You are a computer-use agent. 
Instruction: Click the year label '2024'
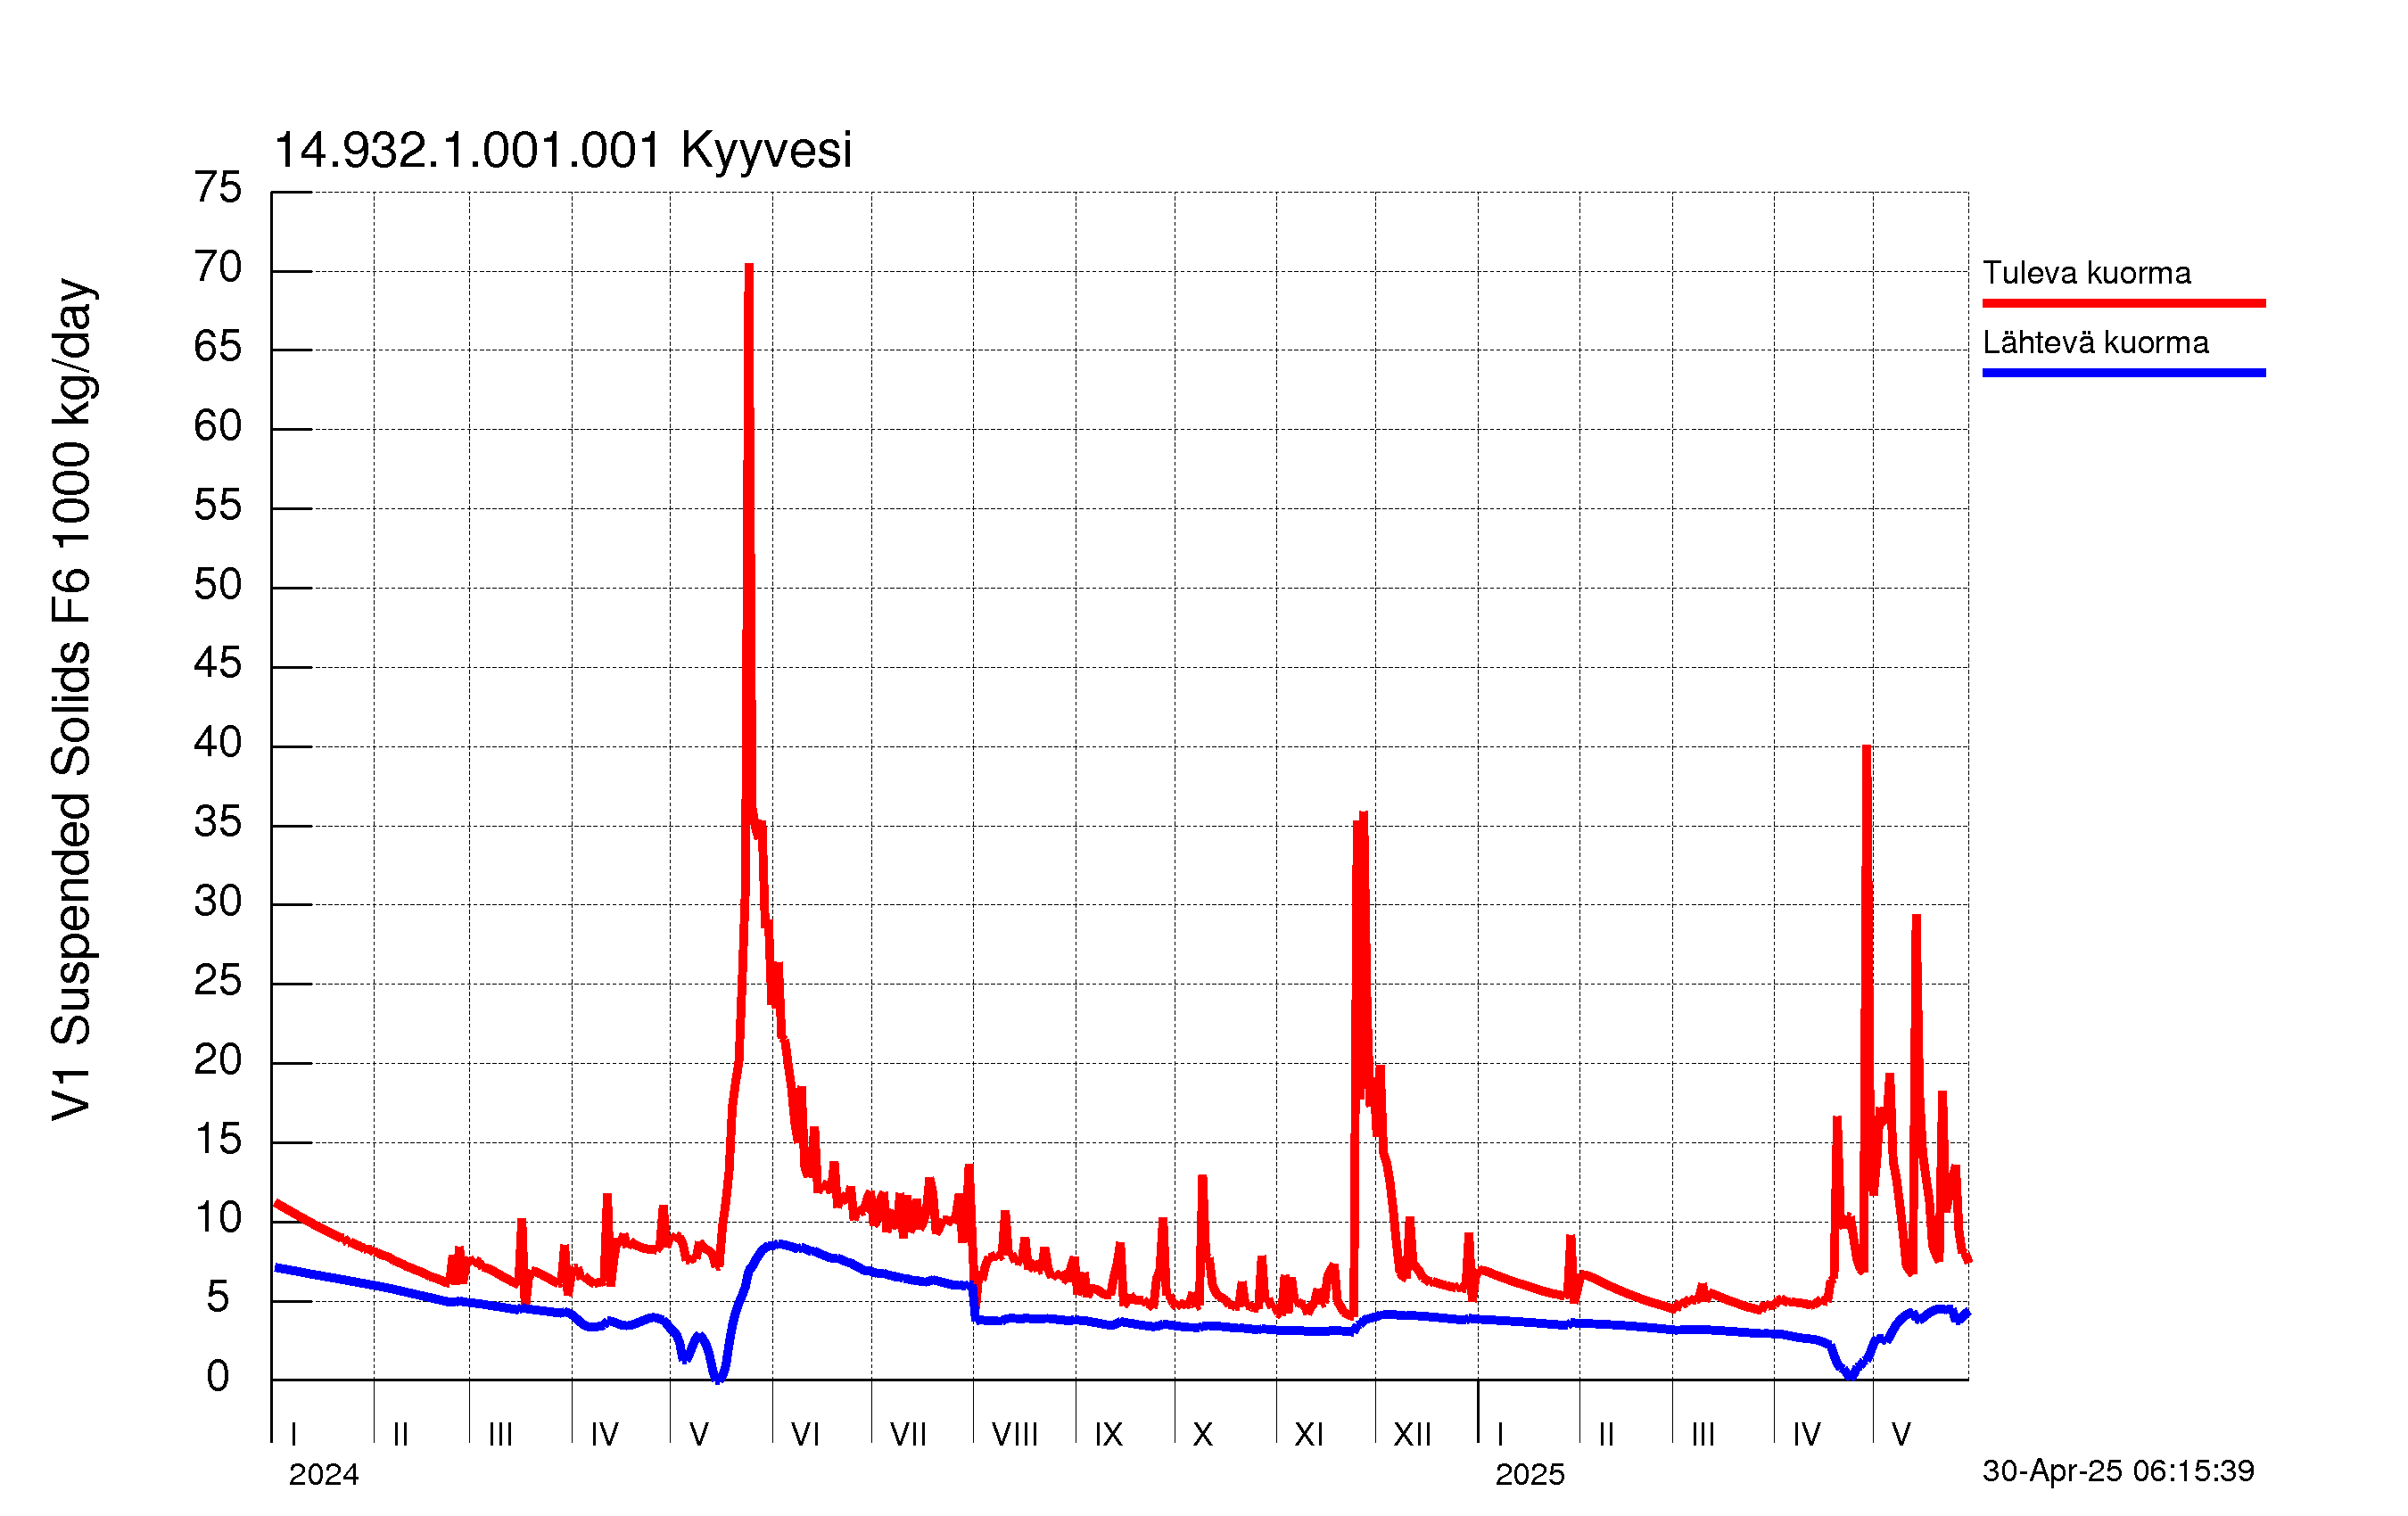[323, 1475]
